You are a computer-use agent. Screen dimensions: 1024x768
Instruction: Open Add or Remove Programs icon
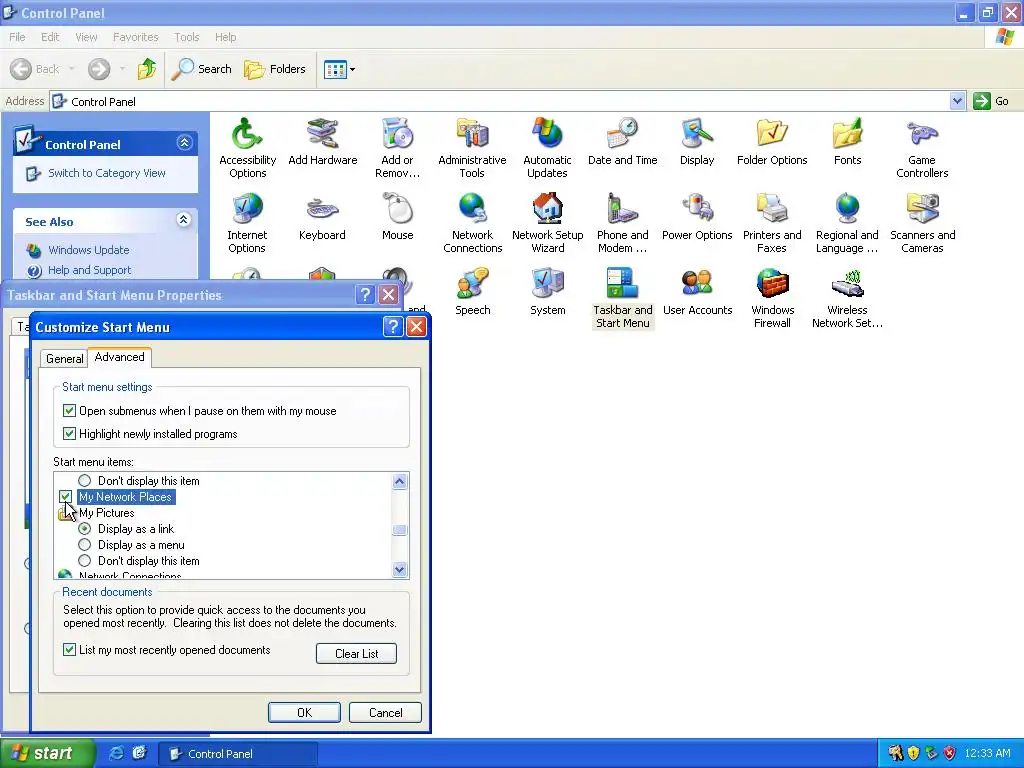click(x=397, y=147)
